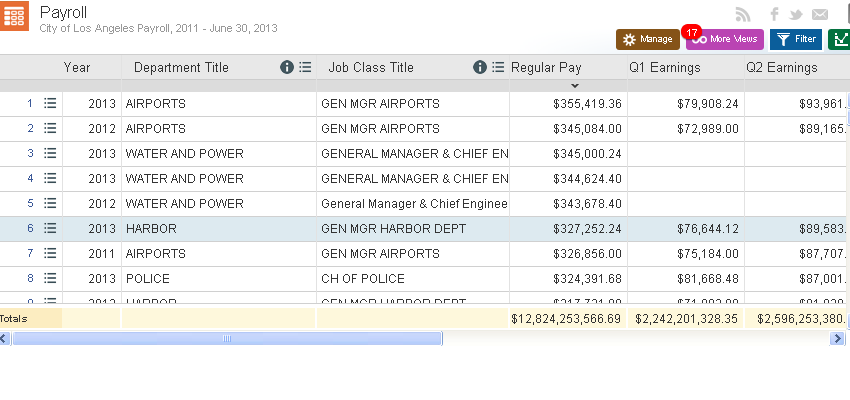Click the orange dataset grid icon
Image resolution: width=850 pixels, height=400 pixels.
[x=14, y=16]
